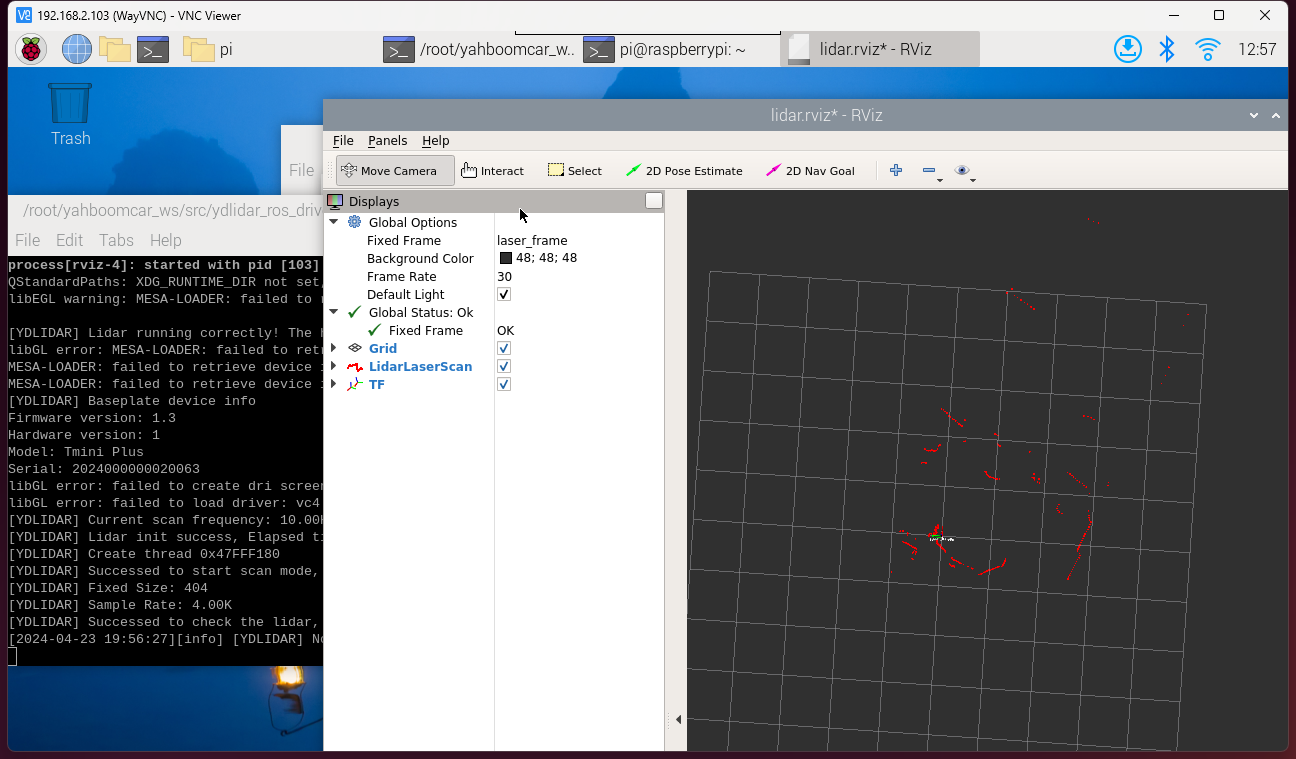
Task: Toggle the Default Light checkbox
Action: 504,294
